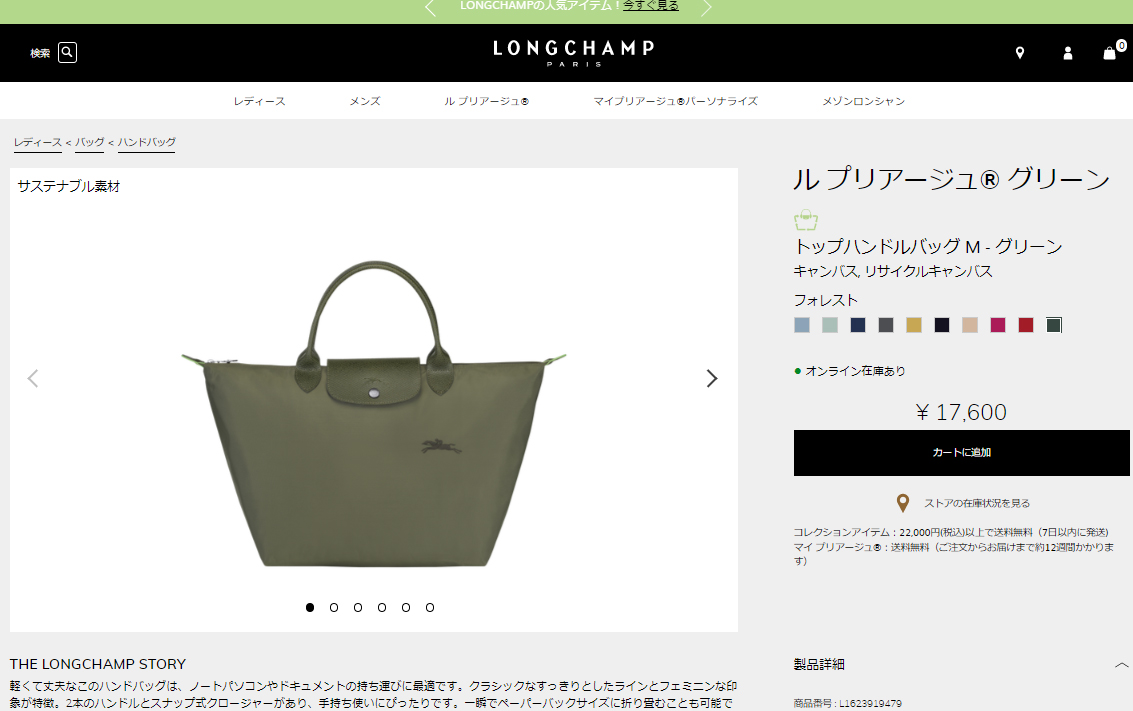Open the account profile icon
This screenshot has height=711, width=1133.
(x=1067, y=53)
